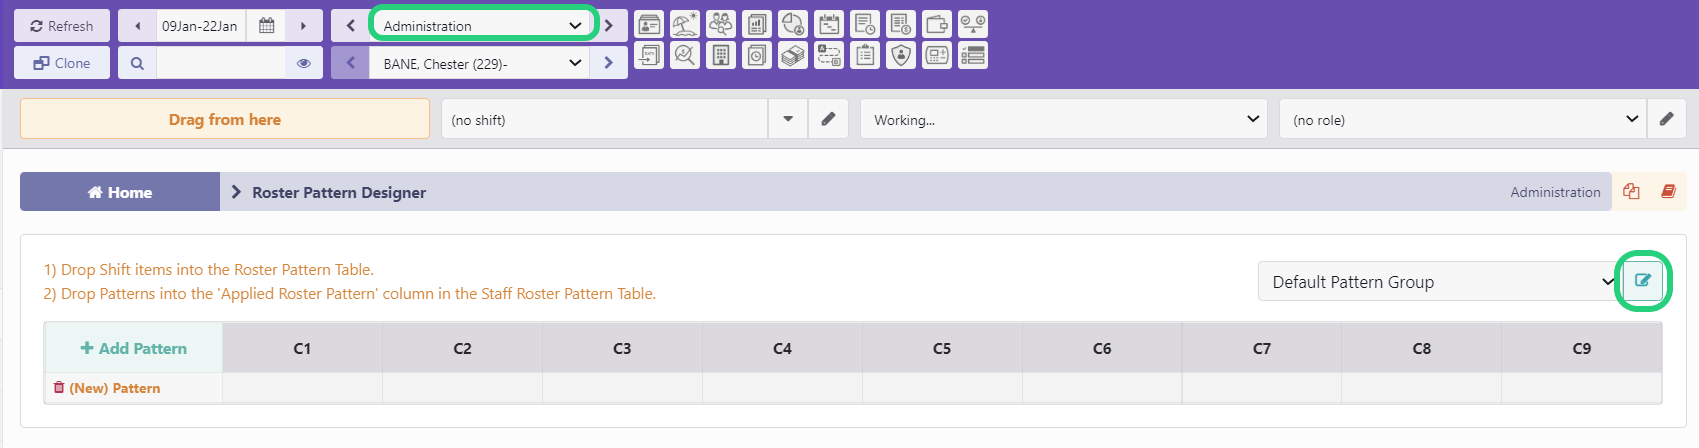Go to Home breadcrumb
The width and height of the screenshot is (1699, 448).
[x=120, y=192]
